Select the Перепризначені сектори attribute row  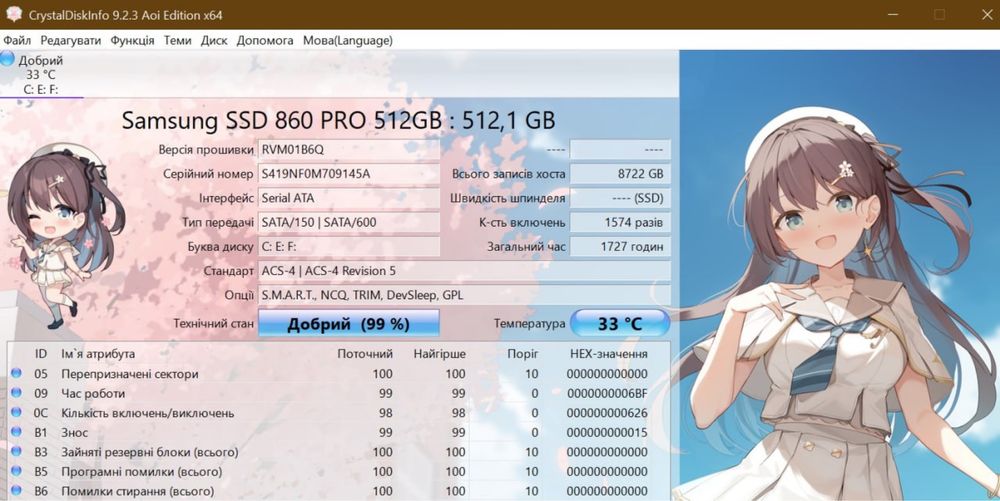(338, 374)
